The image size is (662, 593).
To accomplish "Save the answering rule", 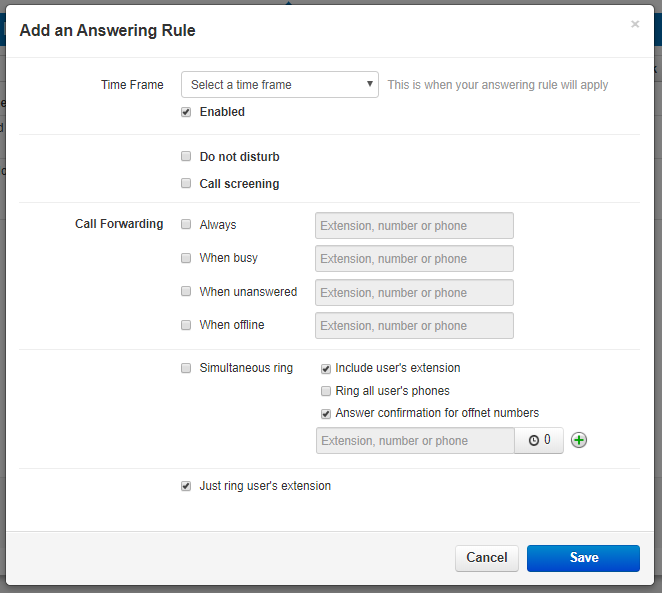I will [583, 558].
